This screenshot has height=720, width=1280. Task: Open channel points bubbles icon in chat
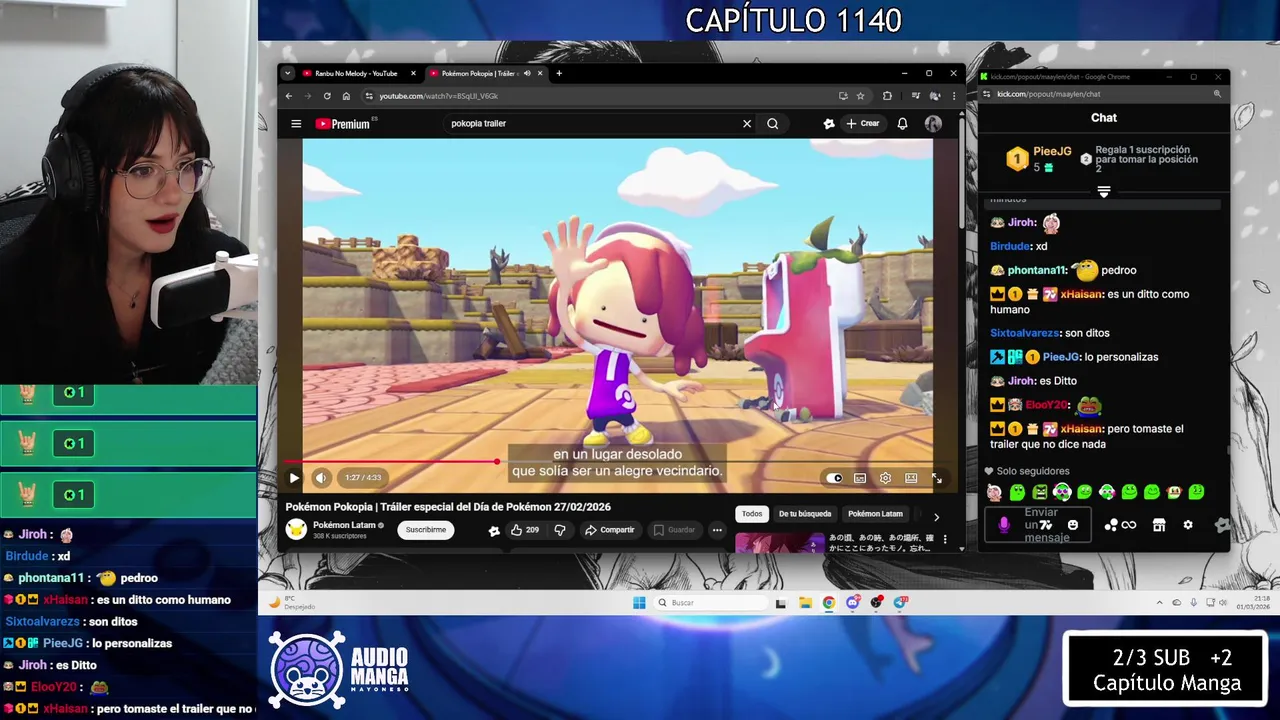(1111, 525)
